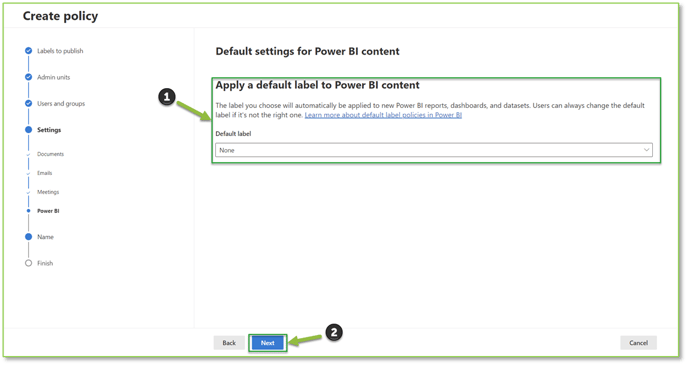Viewport: 687px width, 365px height.
Task: Cancel the policy creation
Action: click(x=638, y=343)
